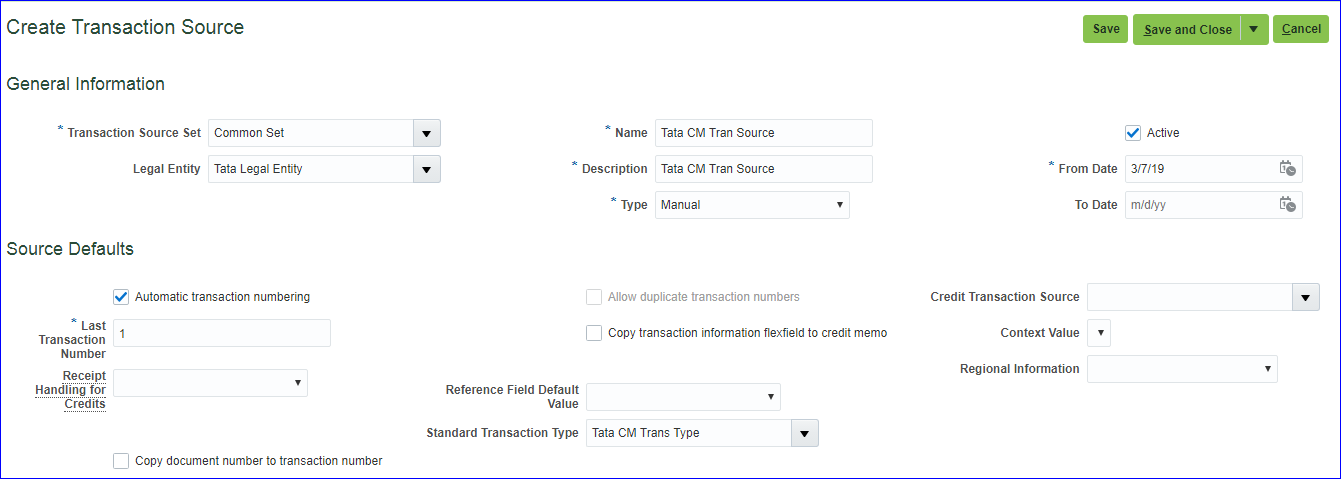Toggle the Active checkbox
The width and height of the screenshot is (1341, 479).
click(1133, 133)
